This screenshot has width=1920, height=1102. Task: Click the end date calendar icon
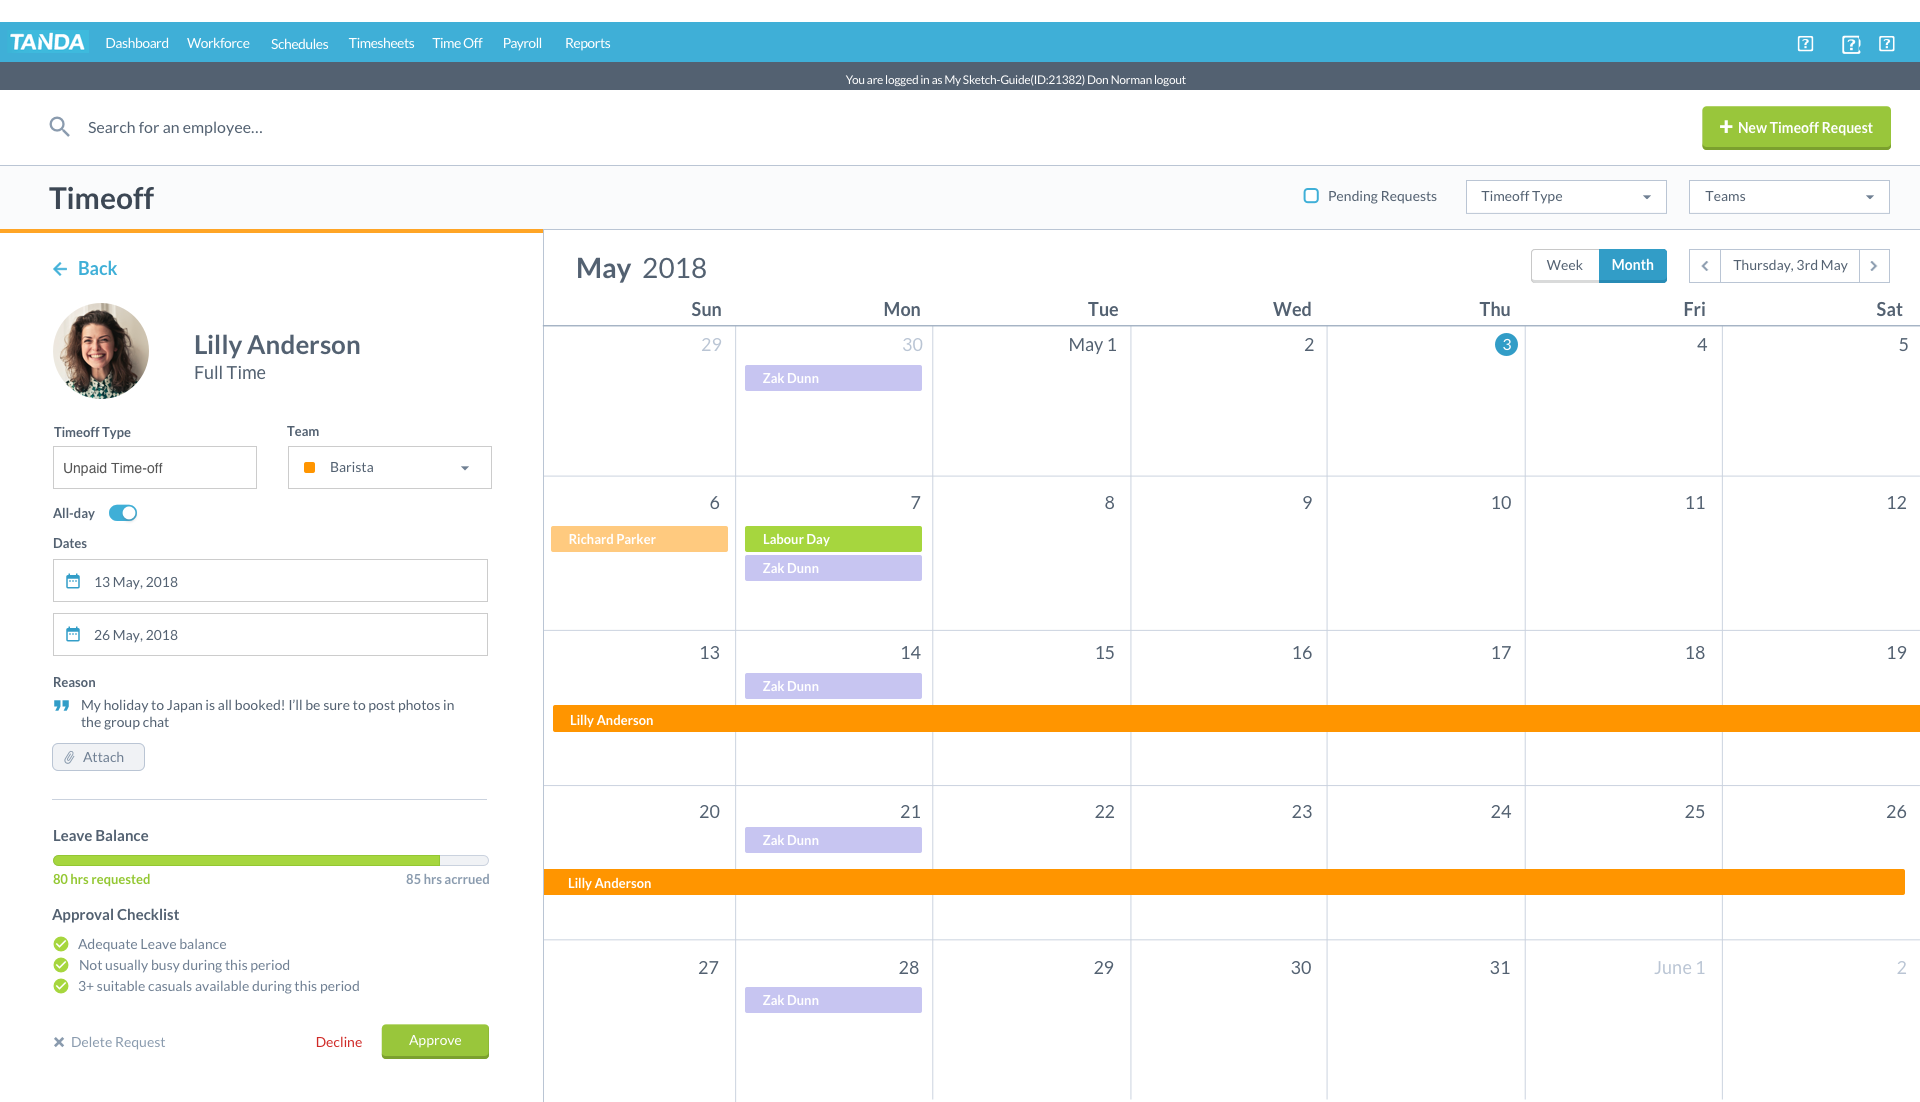73,634
